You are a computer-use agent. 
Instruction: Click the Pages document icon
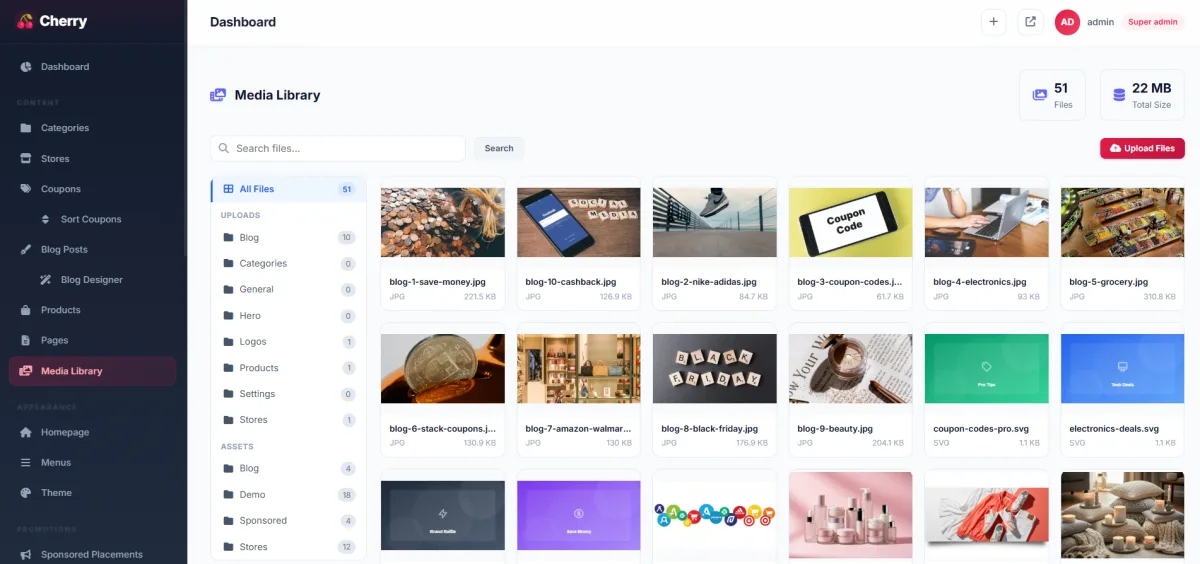(x=26, y=340)
